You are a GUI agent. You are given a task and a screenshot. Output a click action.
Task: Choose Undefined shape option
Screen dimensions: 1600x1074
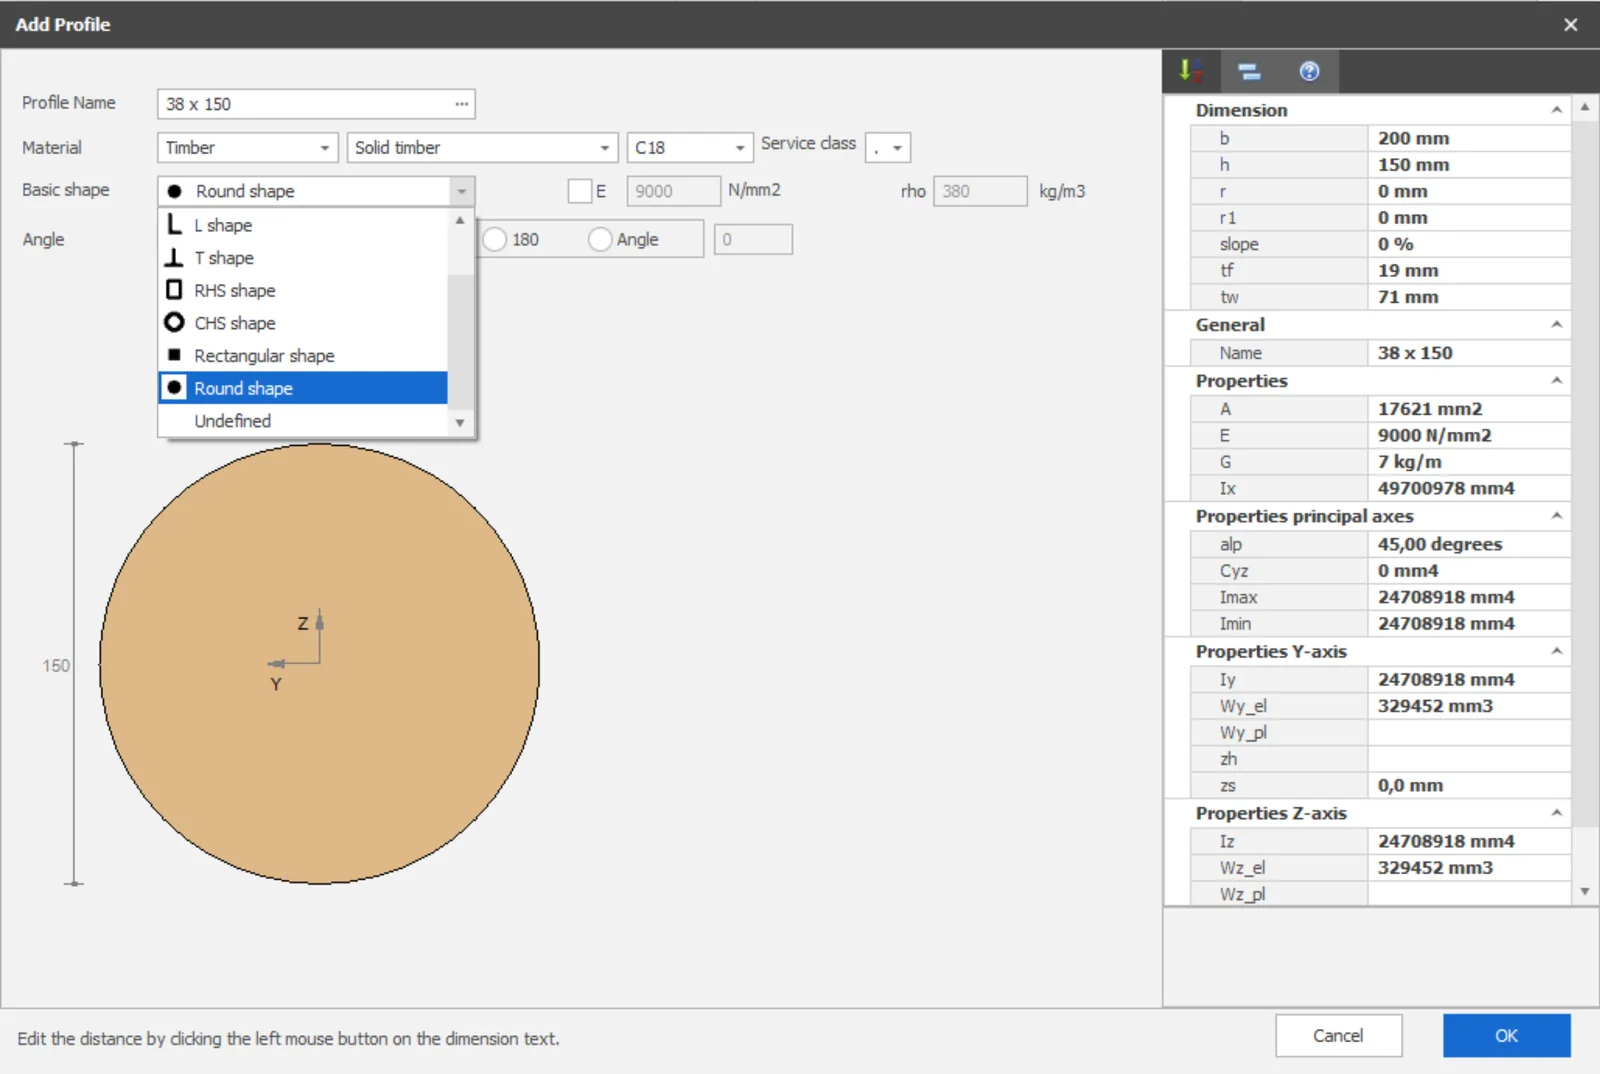tap(303, 421)
